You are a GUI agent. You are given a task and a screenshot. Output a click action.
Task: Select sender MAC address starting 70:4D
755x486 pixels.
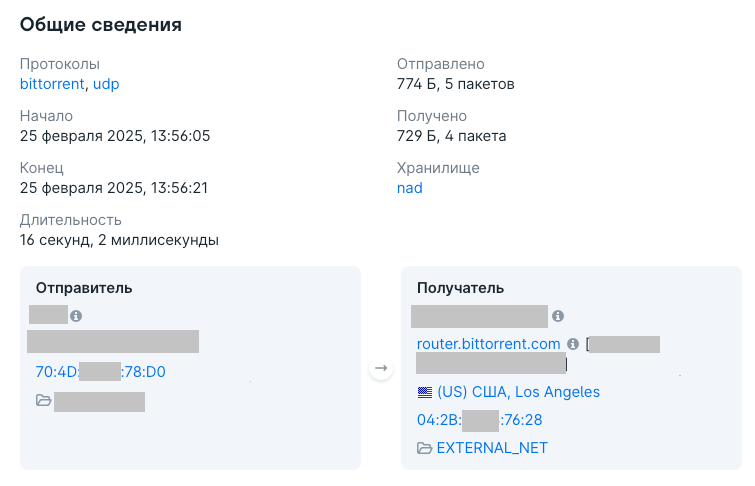100,372
